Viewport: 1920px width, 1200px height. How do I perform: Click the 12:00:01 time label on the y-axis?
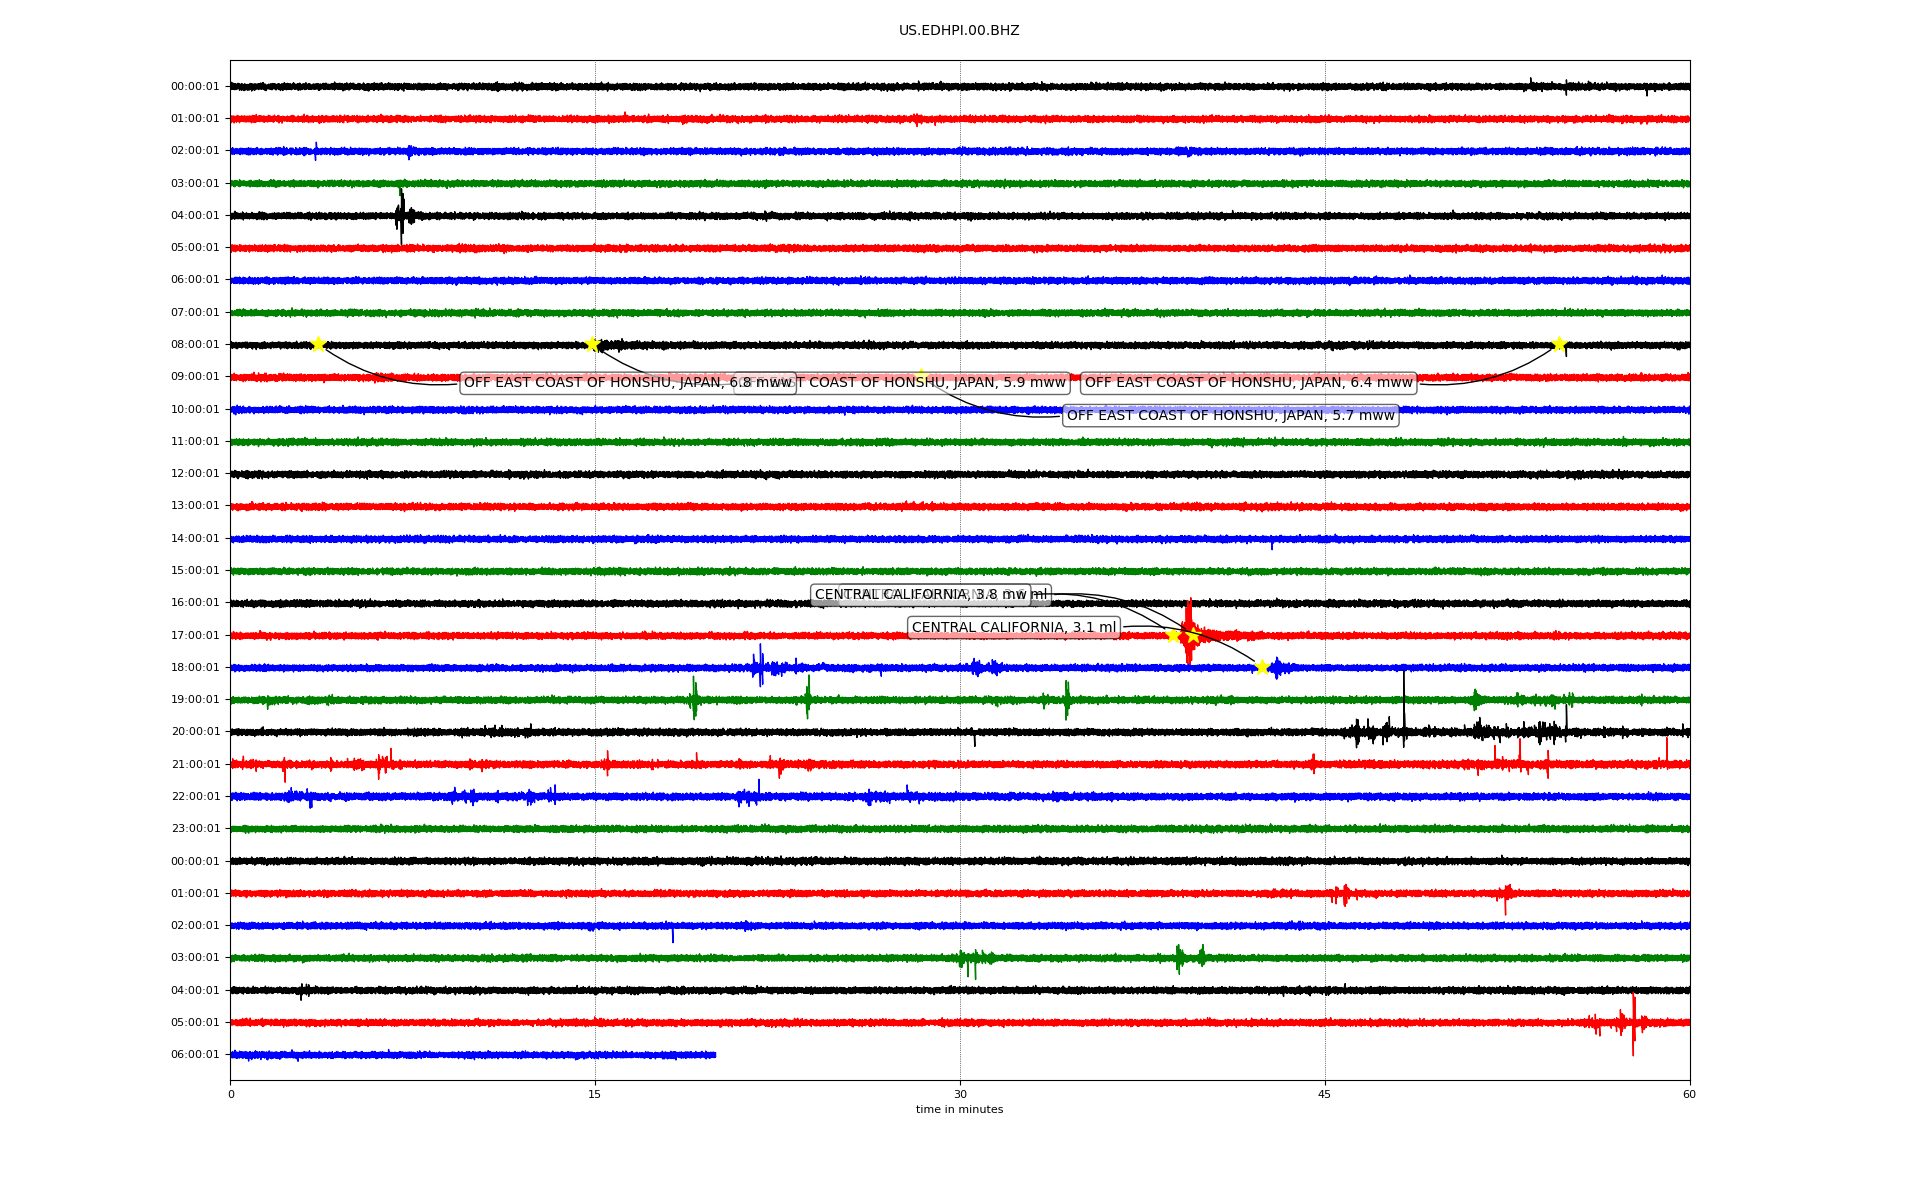click(195, 474)
